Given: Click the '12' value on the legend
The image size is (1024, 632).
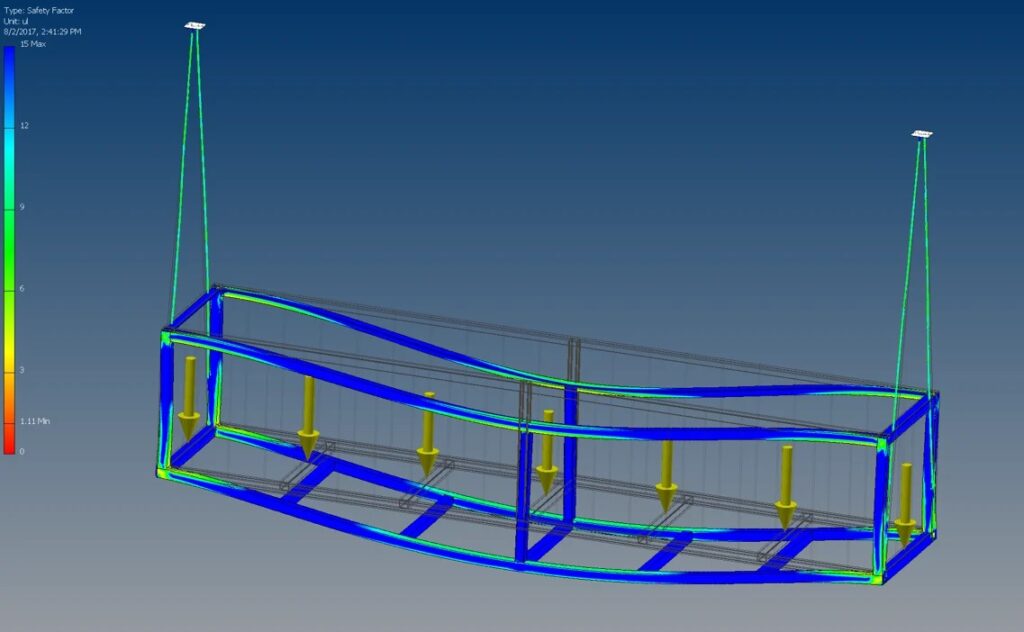Looking at the screenshot, I should (24, 126).
